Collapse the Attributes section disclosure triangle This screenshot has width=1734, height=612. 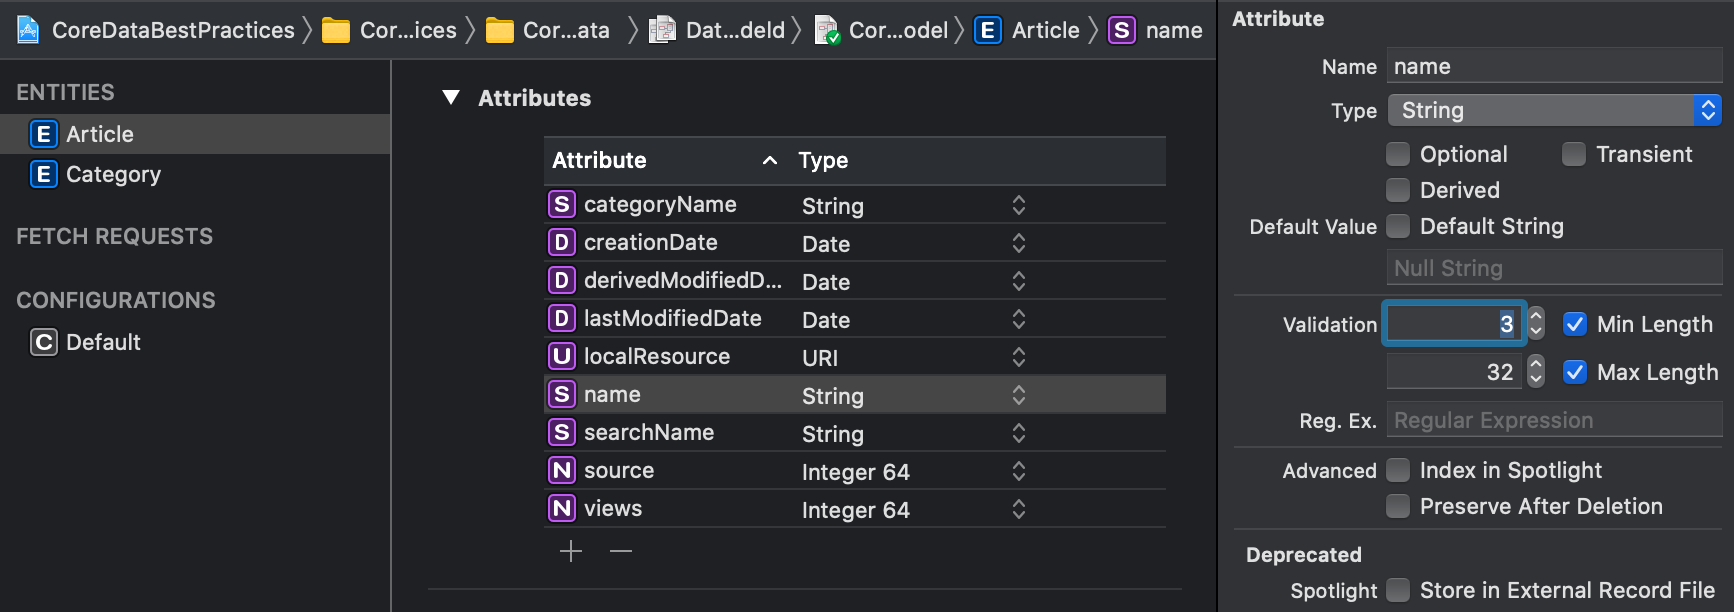[451, 98]
